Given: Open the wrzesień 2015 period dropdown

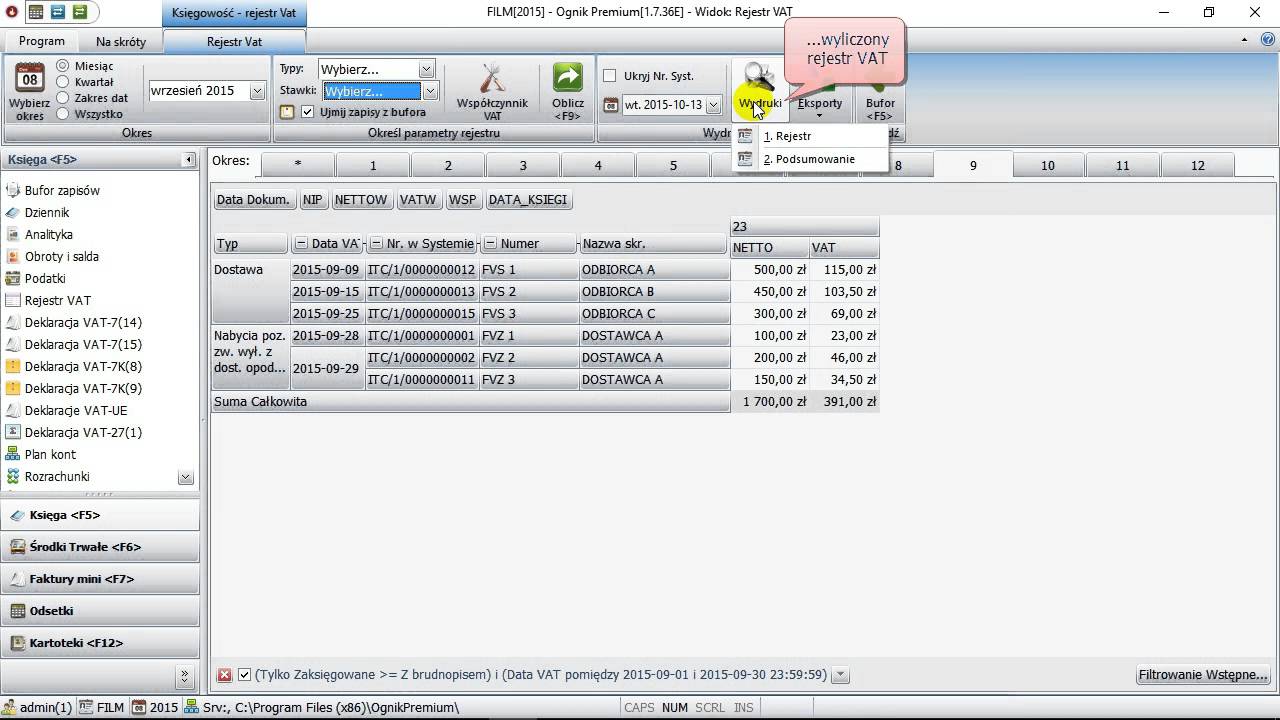Looking at the screenshot, I should (257, 91).
